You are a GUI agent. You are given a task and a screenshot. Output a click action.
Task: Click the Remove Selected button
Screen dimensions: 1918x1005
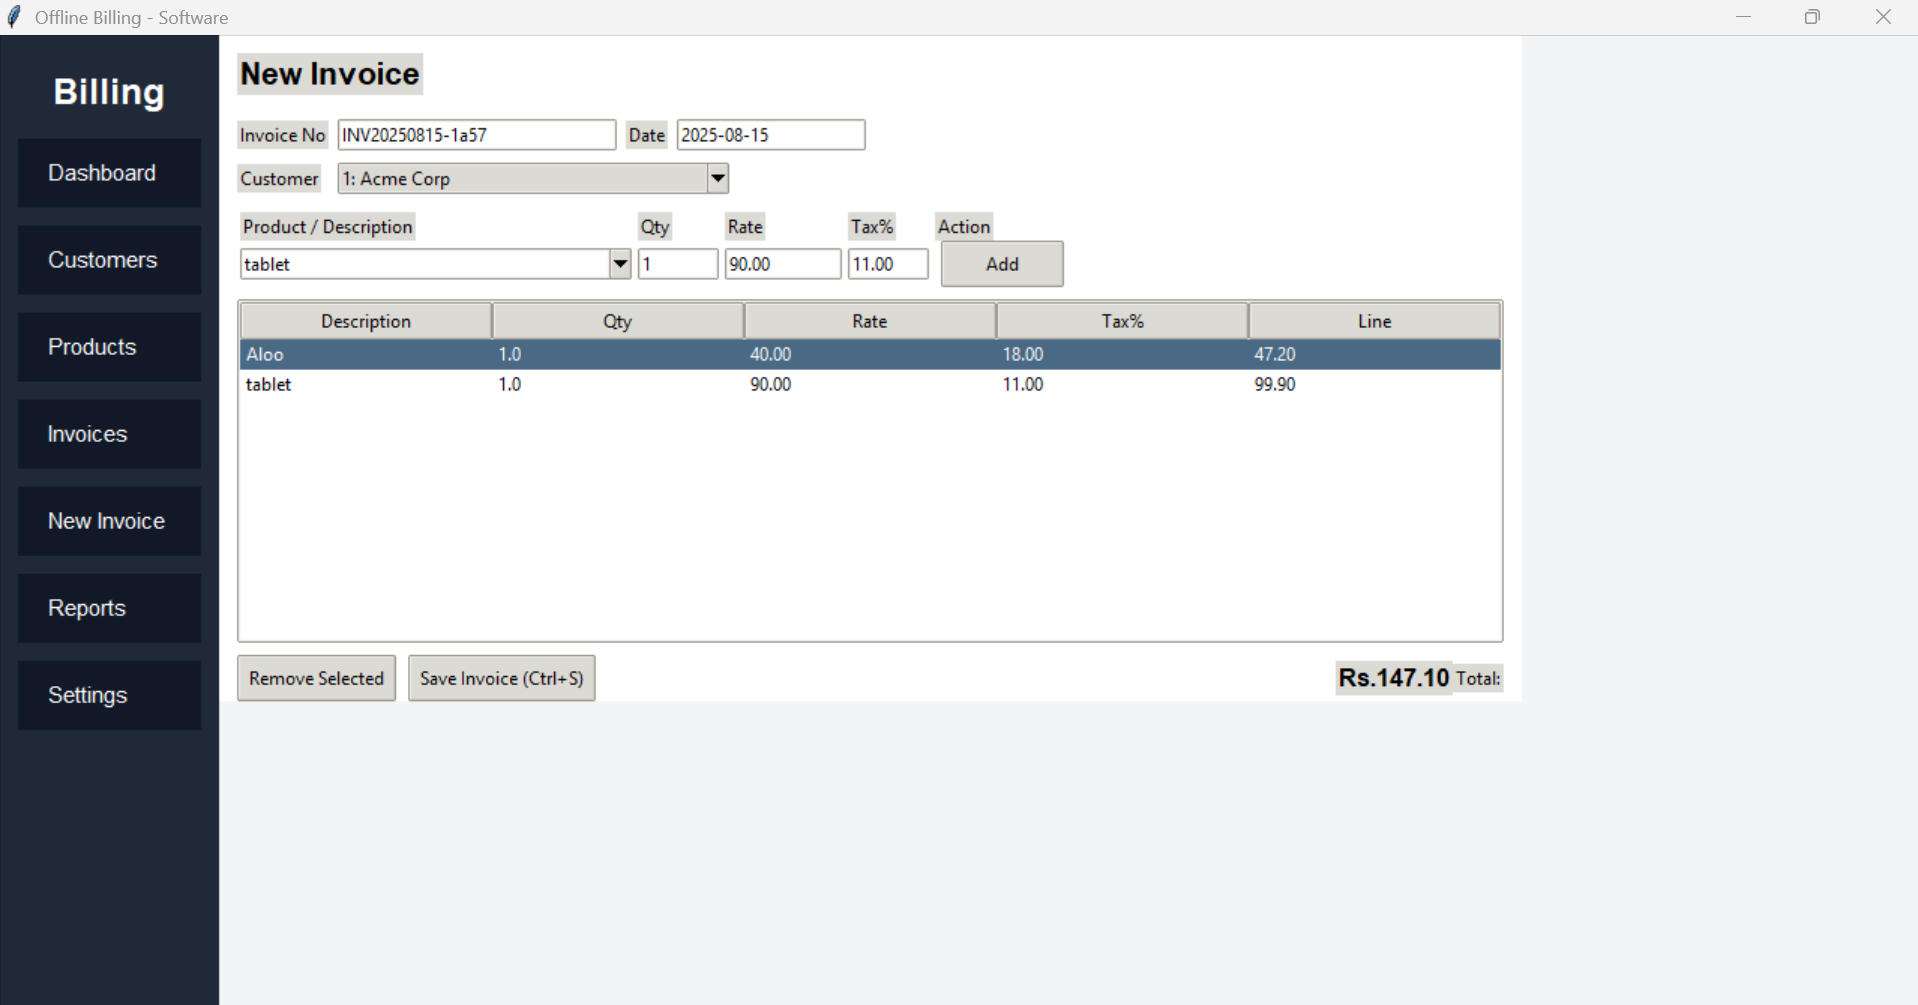[316, 678]
